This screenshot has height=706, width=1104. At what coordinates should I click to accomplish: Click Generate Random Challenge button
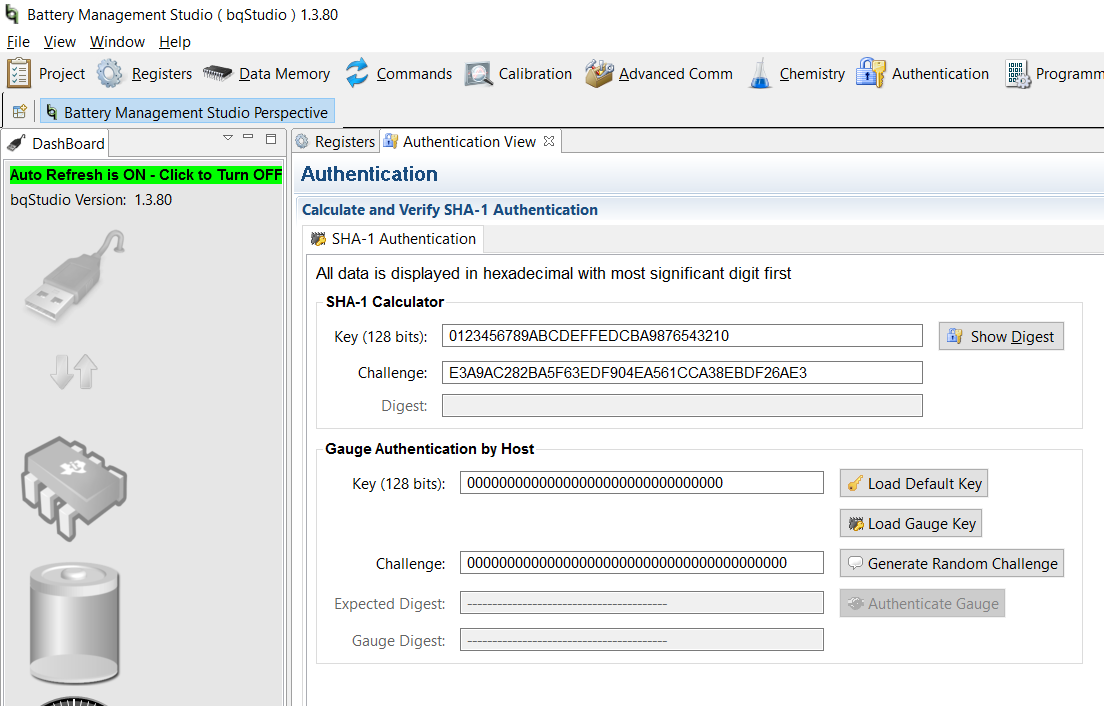click(x=952, y=564)
